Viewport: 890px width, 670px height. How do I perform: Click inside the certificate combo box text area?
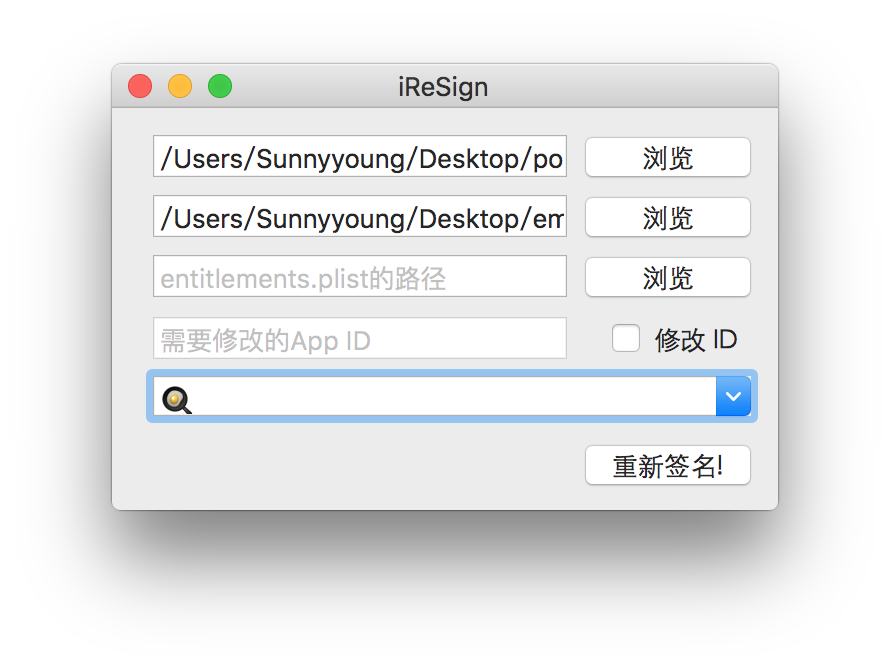[450, 397]
